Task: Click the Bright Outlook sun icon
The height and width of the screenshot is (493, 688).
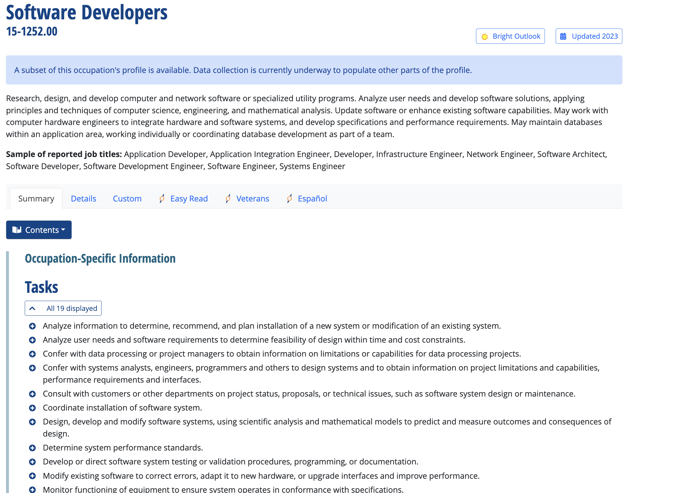Action: tap(484, 37)
